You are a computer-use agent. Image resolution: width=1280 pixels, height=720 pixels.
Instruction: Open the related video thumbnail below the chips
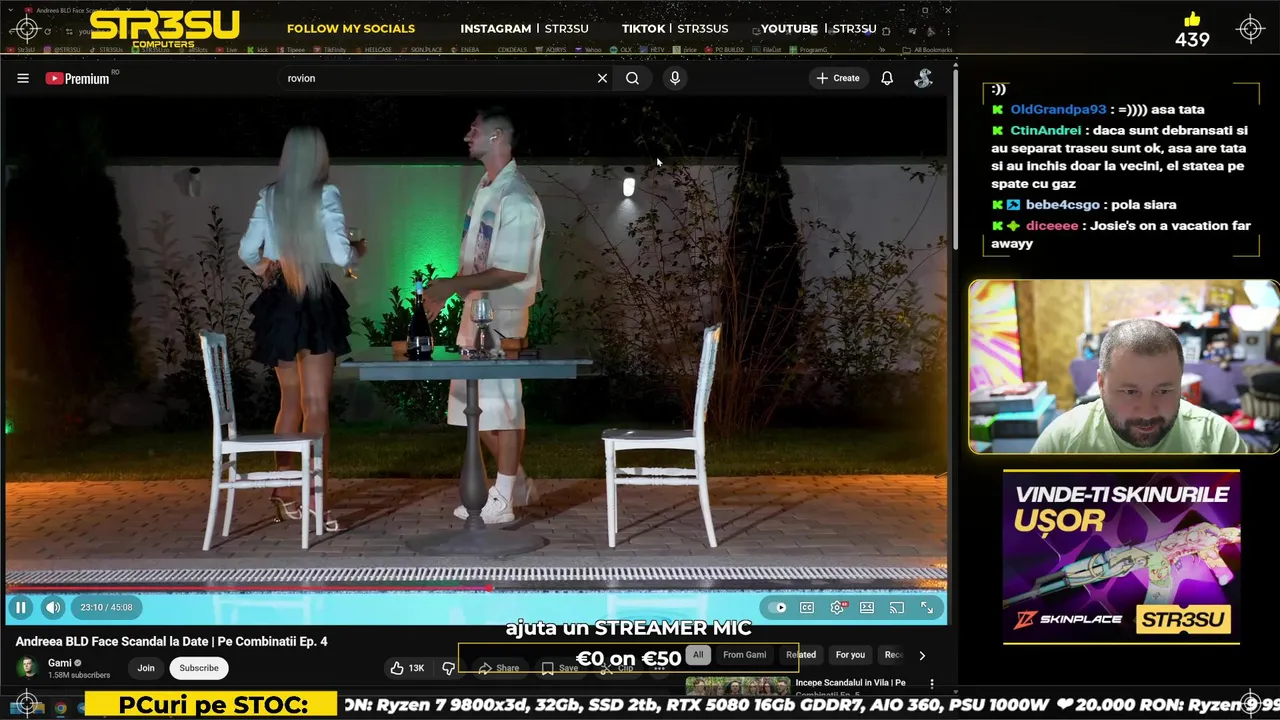(x=737, y=686)
